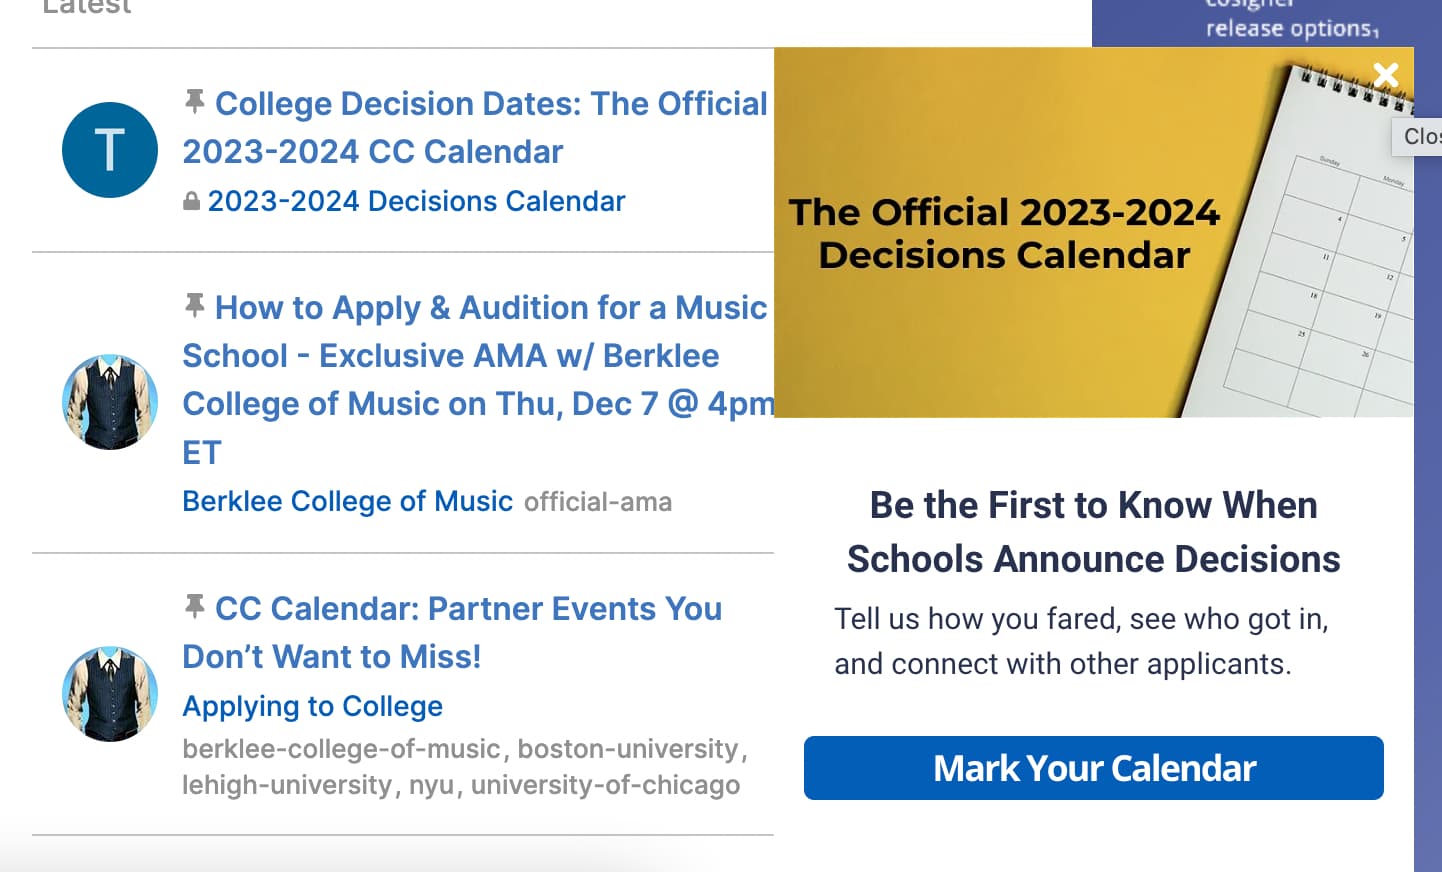Click the pin icon beside College Decision Dates
The image size is (1442, 872).
pyautogui.click(x=195, y=101)
